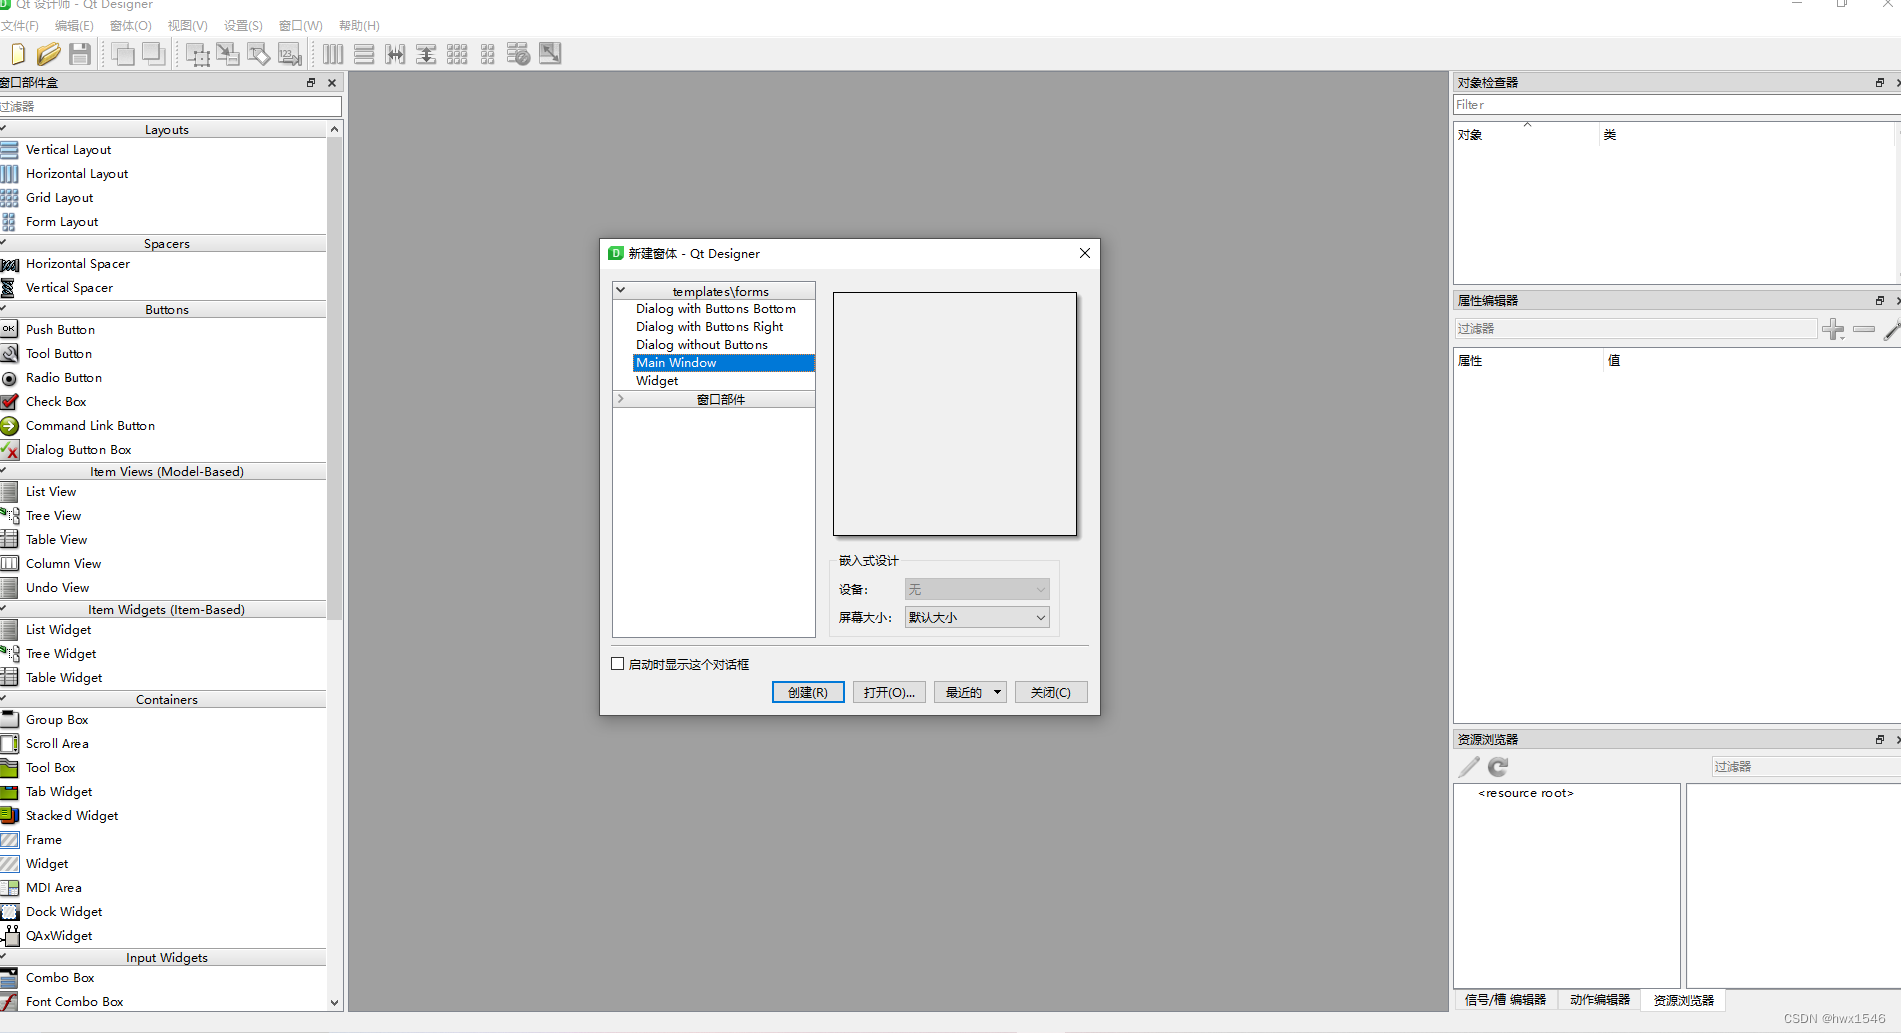Collapse the Buttons category in widget box
The width and height of the screenshot is (1901, 1033).
(4, 309)
